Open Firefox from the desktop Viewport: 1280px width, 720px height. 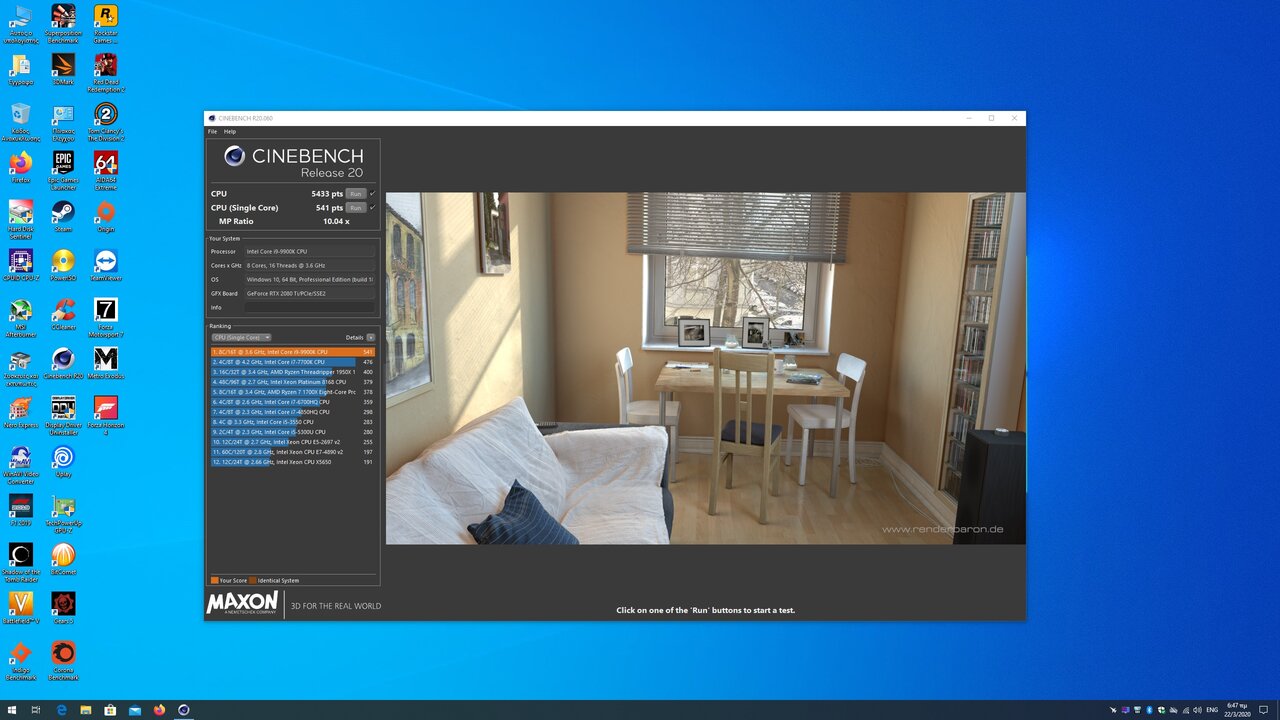[21, 167]
